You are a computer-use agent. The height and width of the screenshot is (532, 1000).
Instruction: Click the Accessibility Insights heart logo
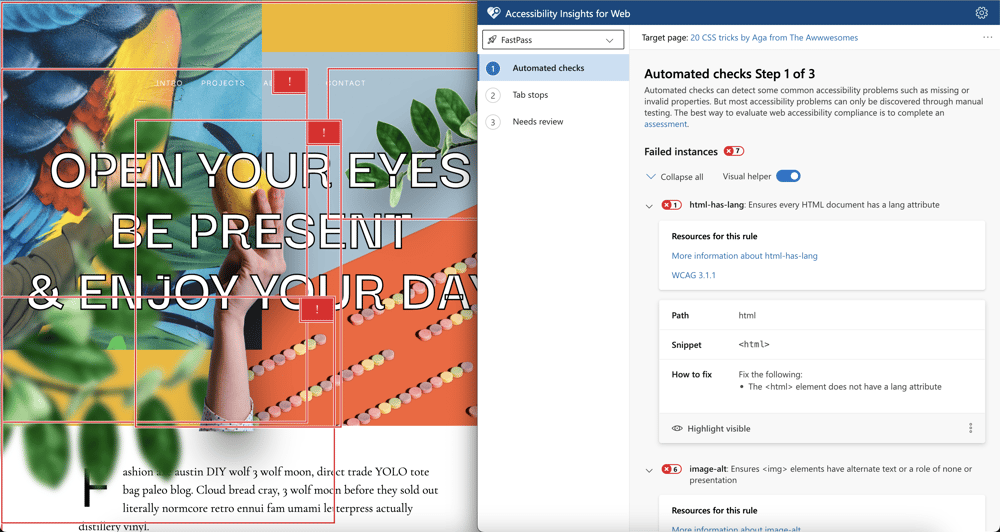pos(493,13)
